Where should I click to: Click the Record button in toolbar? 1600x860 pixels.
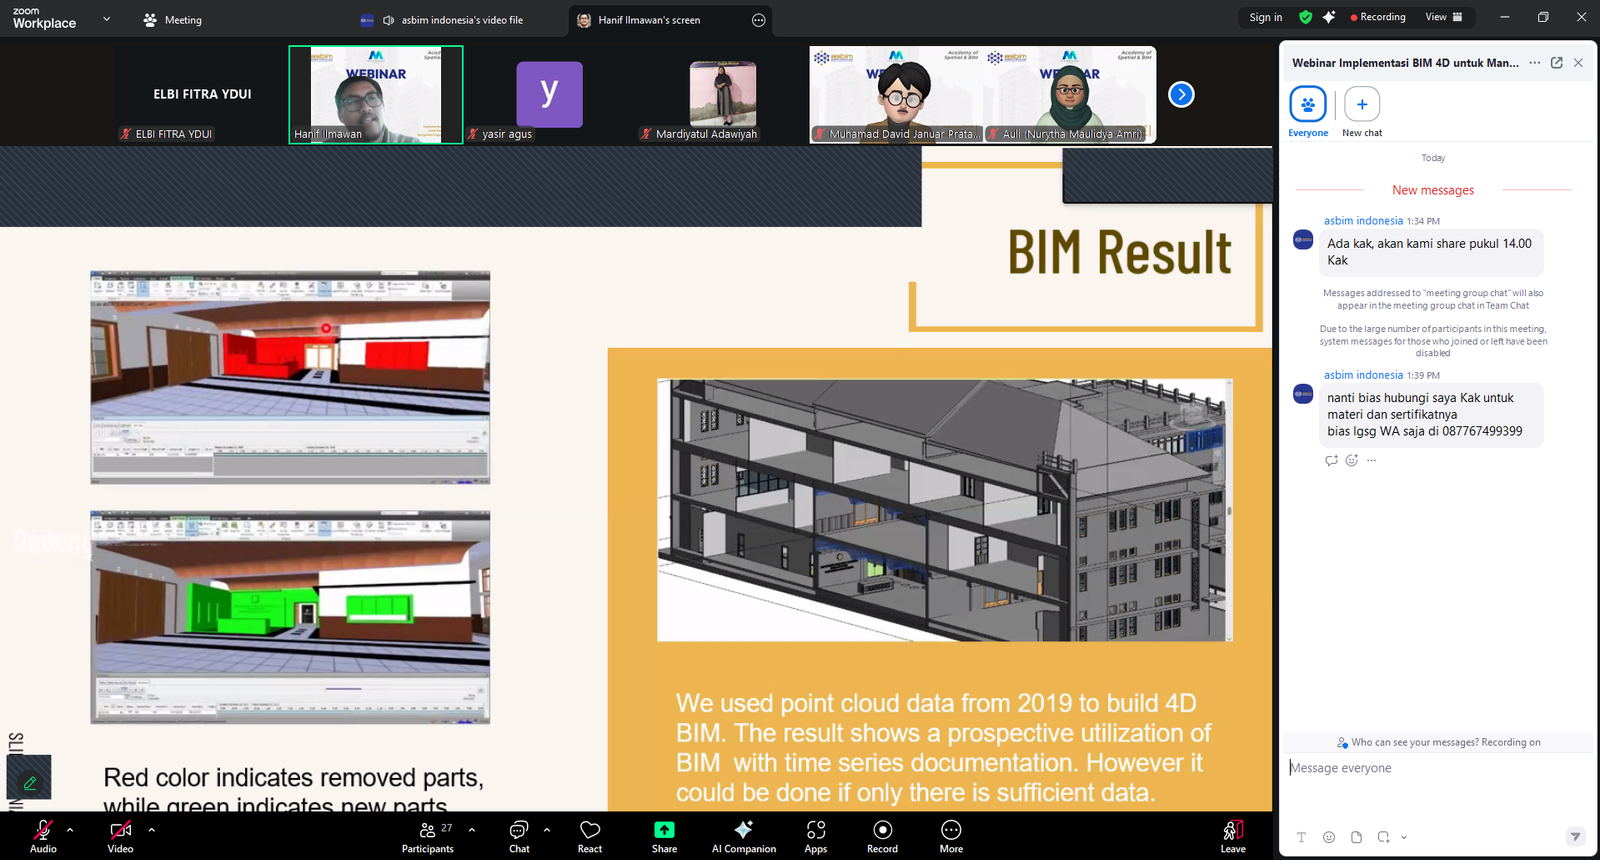coord(882,835)
